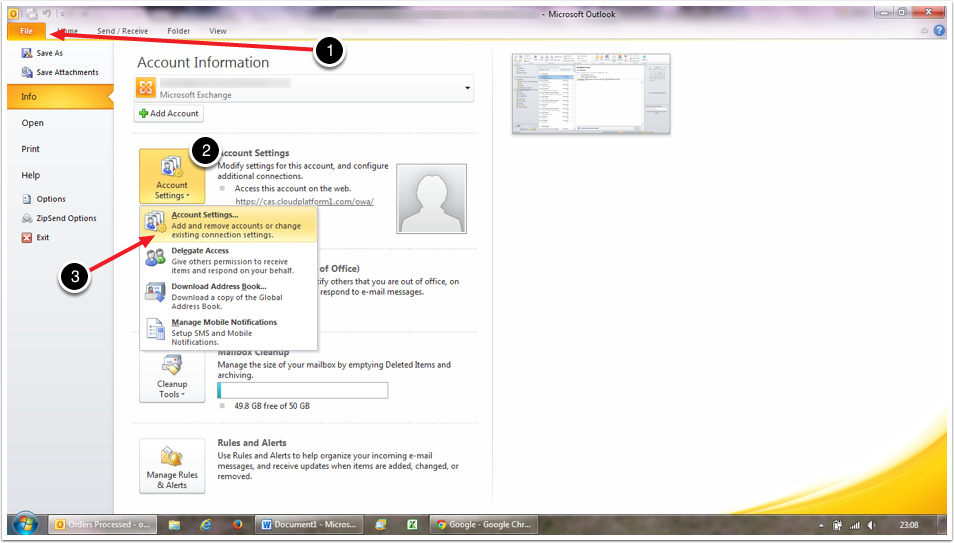Open the Folder ribbon tab
The width and height of the screenshot is (954, 543).
coord(178,31)
